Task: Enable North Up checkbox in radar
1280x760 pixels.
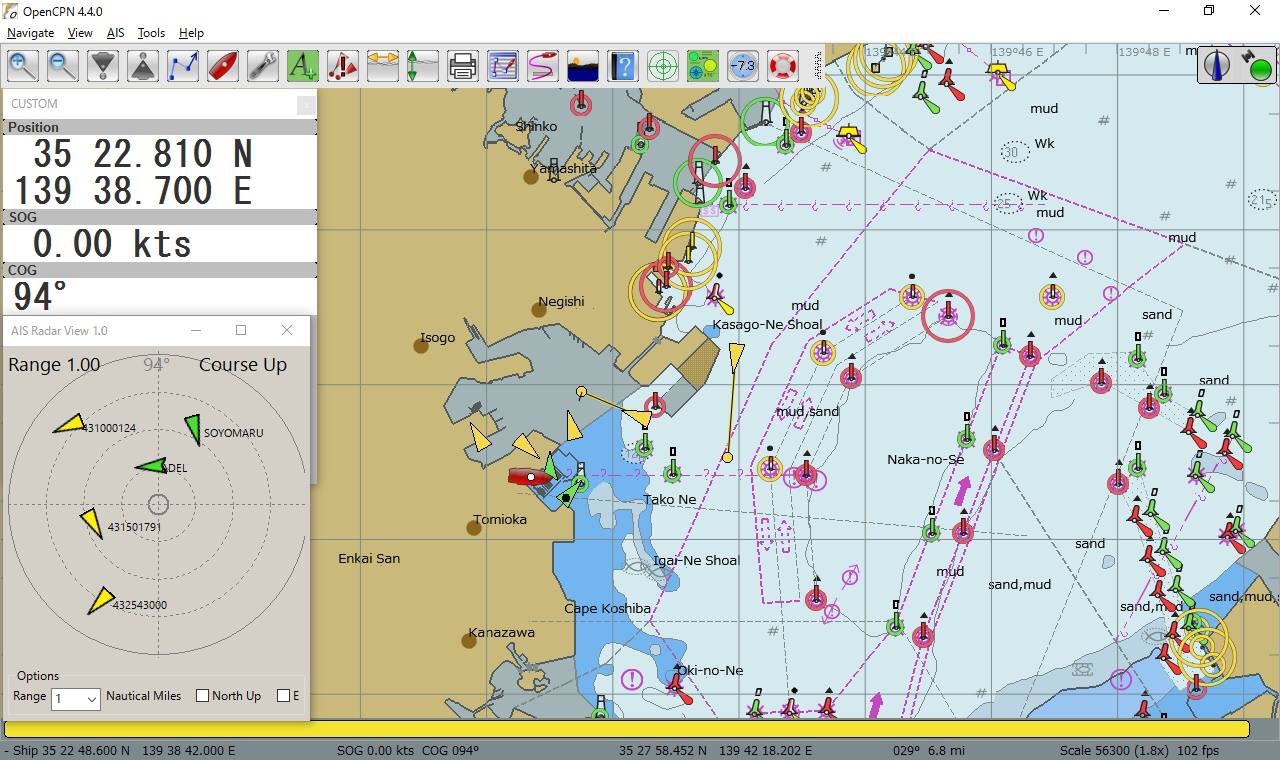Action: point(203,696)
